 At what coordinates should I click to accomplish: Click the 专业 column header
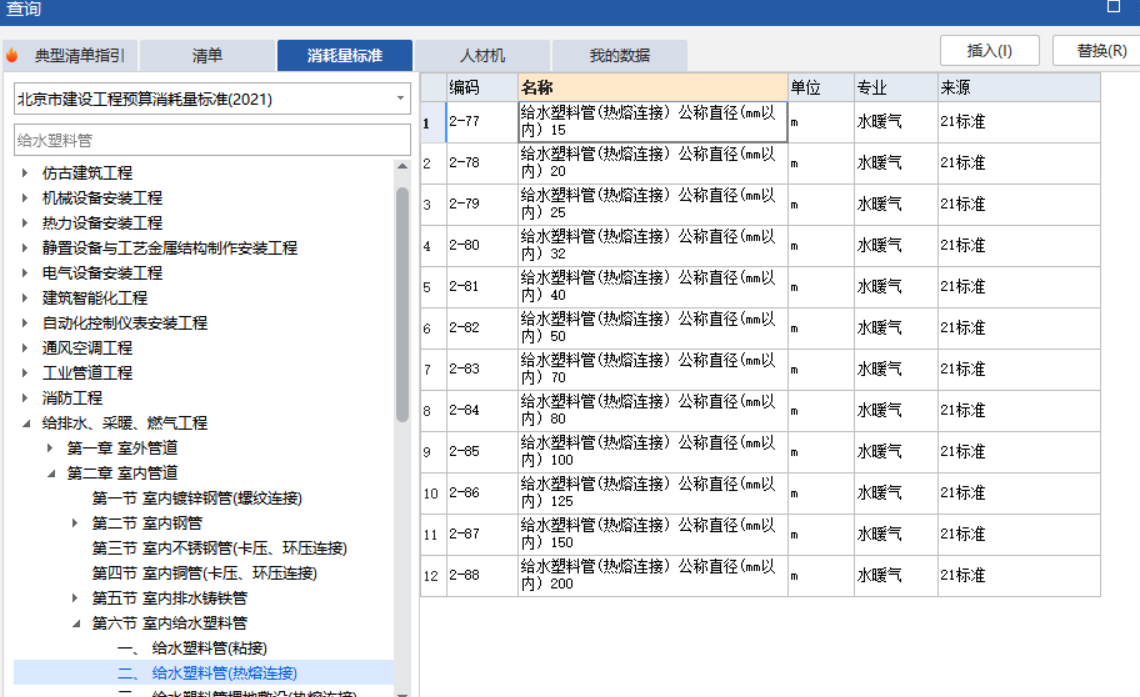point(896,87)
